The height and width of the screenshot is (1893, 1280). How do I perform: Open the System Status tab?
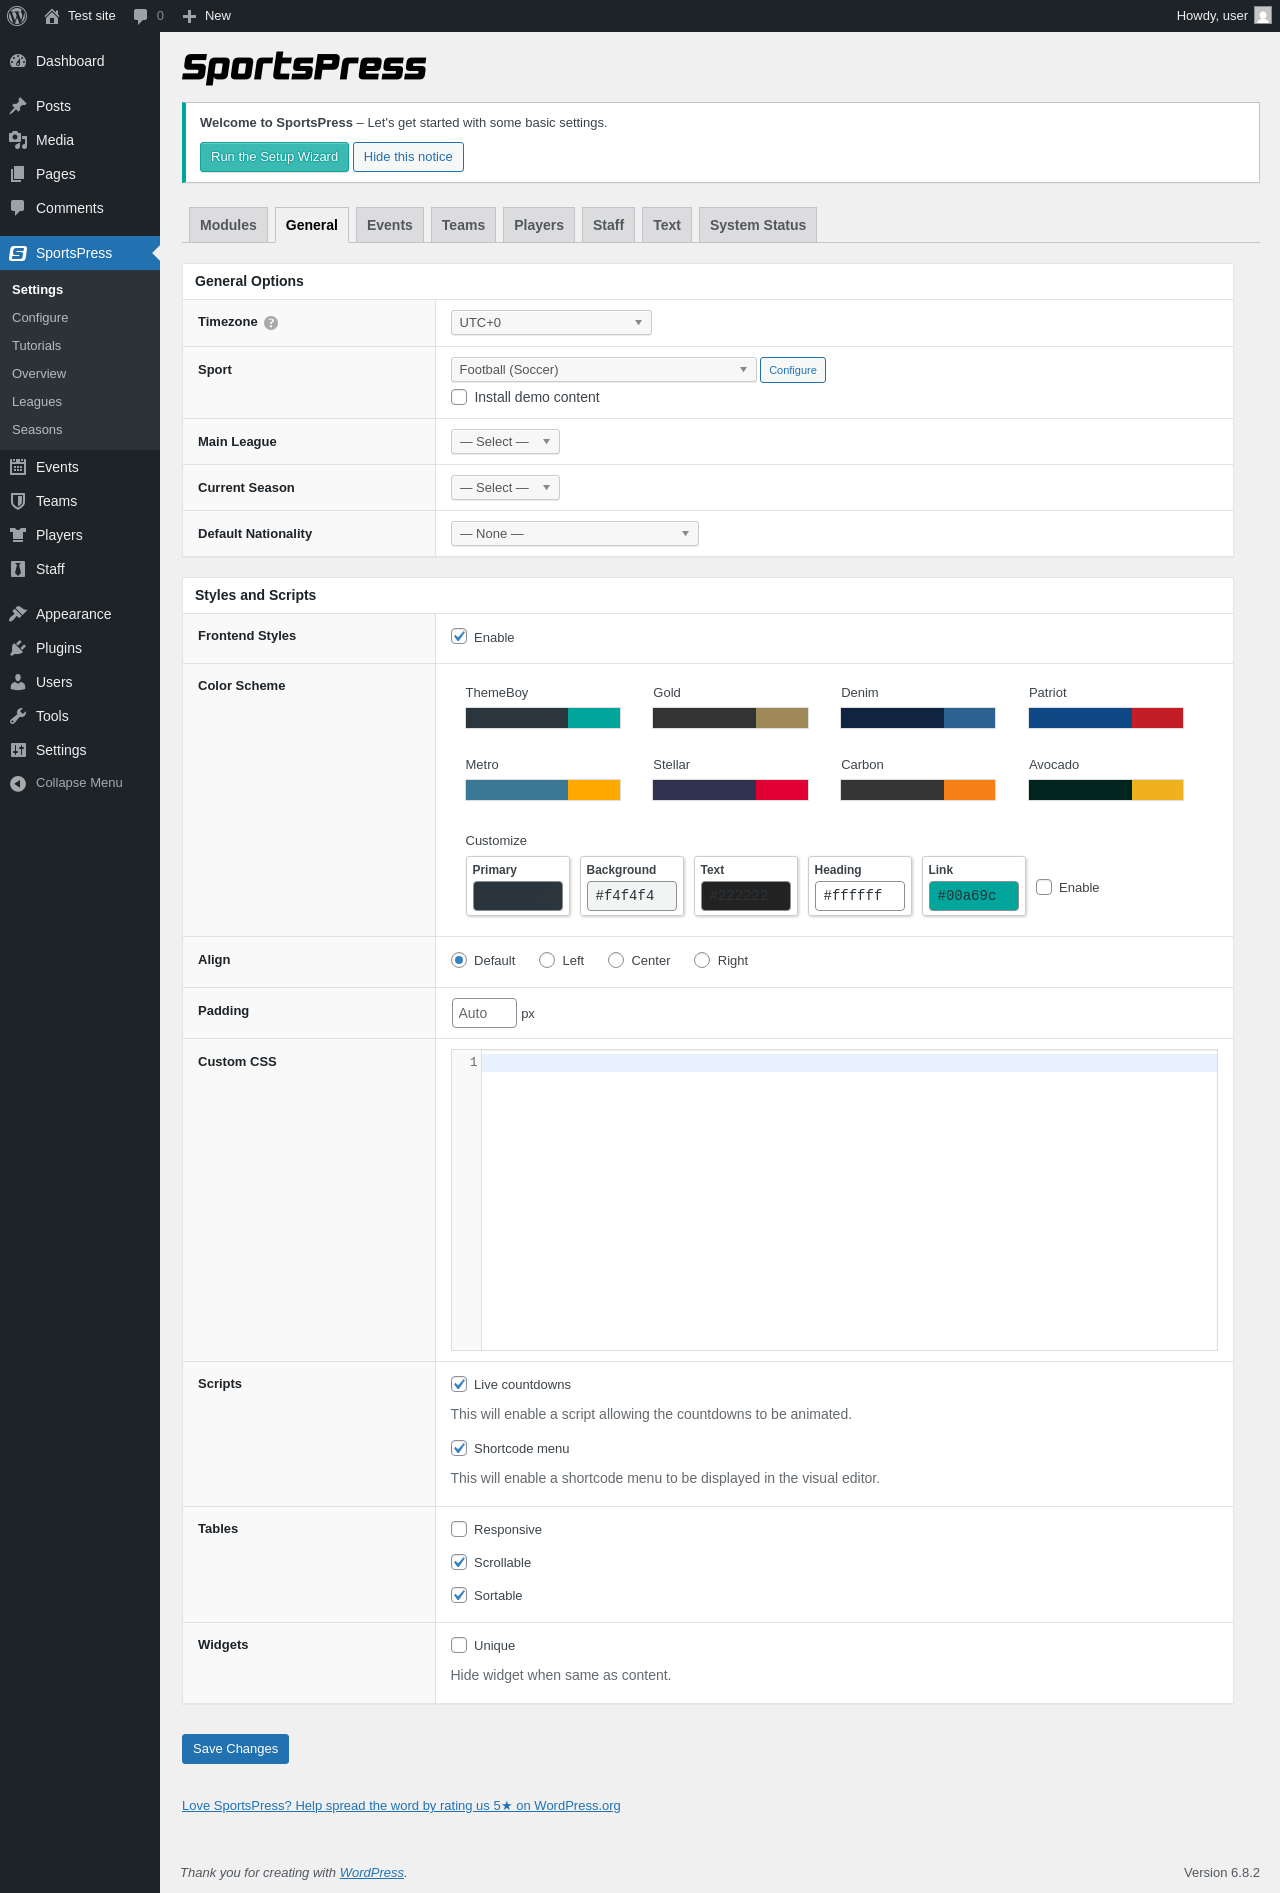click(758, 225)
